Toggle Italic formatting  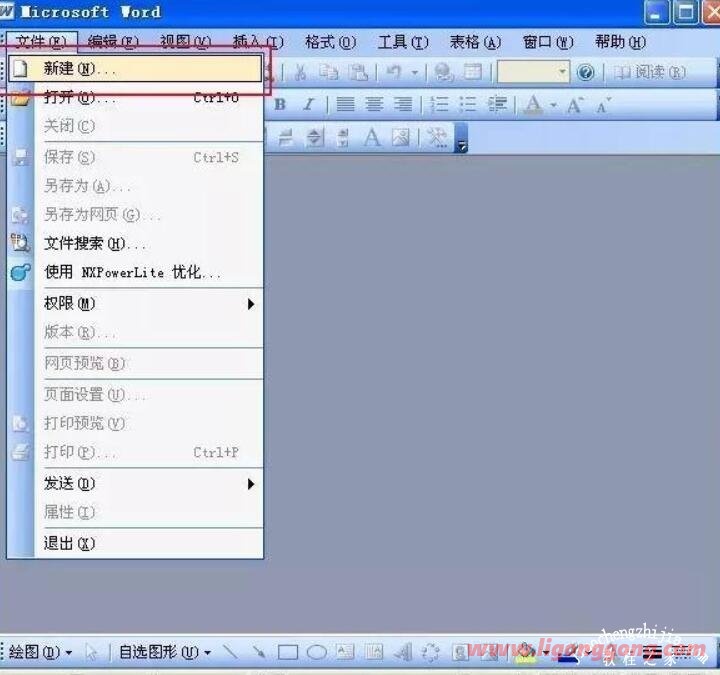(x=309, y=105)
